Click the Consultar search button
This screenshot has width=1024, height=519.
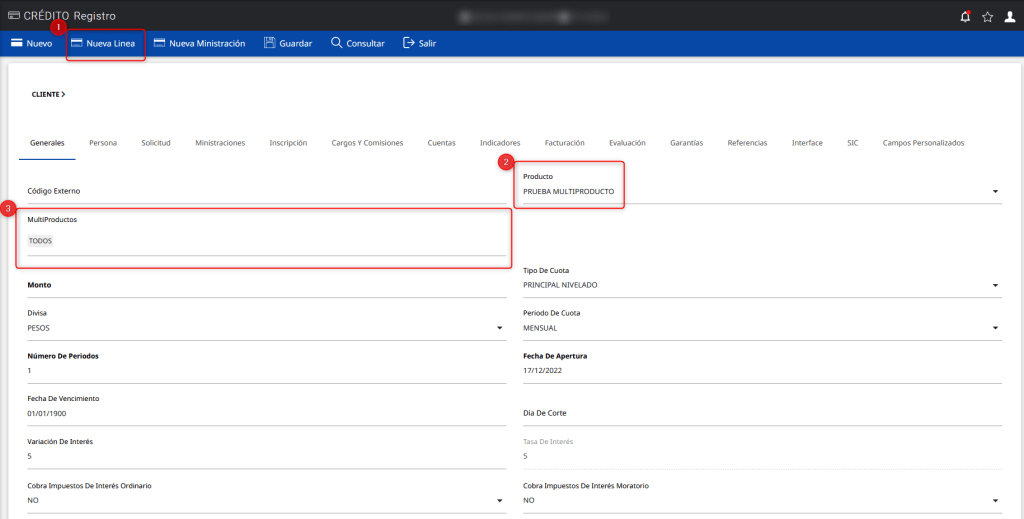pyautogui.click(x=357, y=44)
